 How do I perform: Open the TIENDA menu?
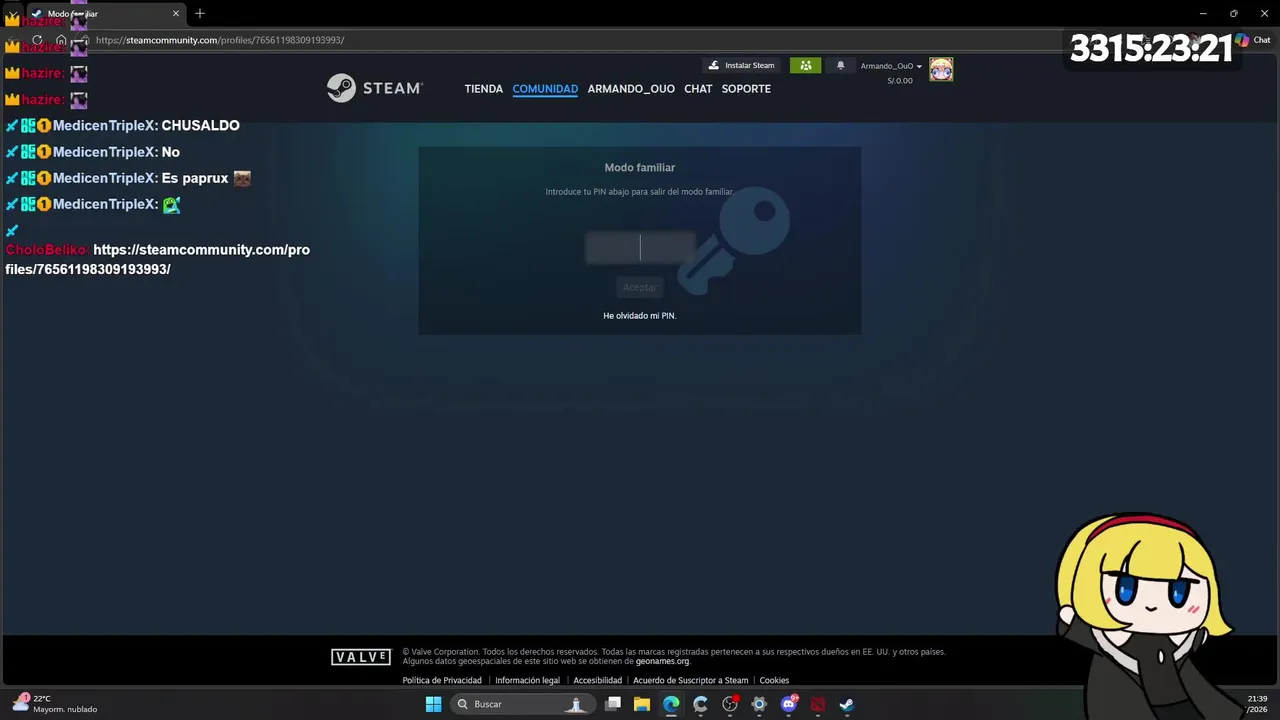tap(484, 89)
